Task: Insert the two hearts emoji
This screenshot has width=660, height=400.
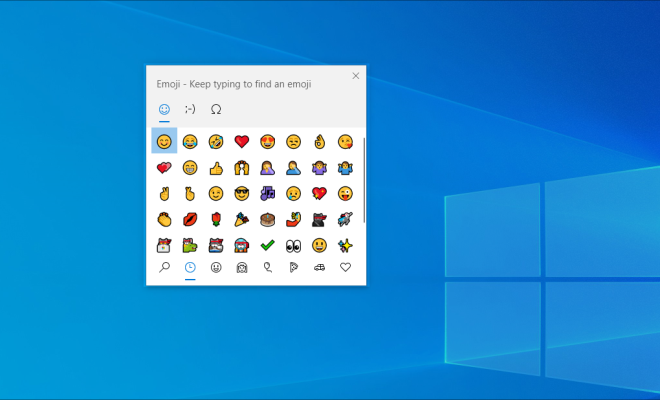Action: click(164, 168)
